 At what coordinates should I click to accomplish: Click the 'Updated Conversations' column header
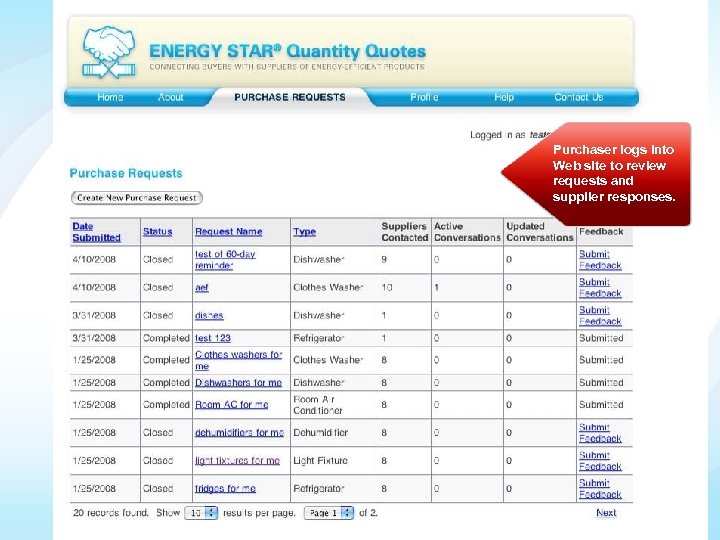click(x=540, y=232)
